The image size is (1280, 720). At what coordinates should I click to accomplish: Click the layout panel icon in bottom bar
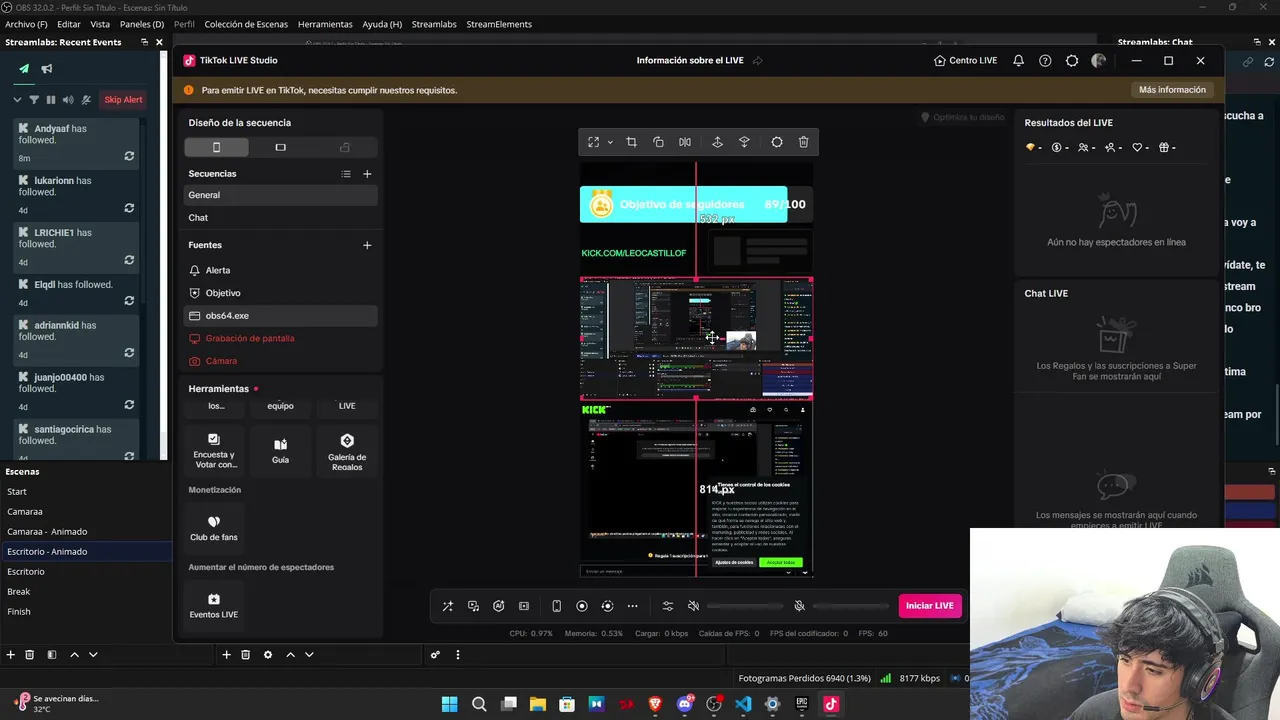click(524, 606)
